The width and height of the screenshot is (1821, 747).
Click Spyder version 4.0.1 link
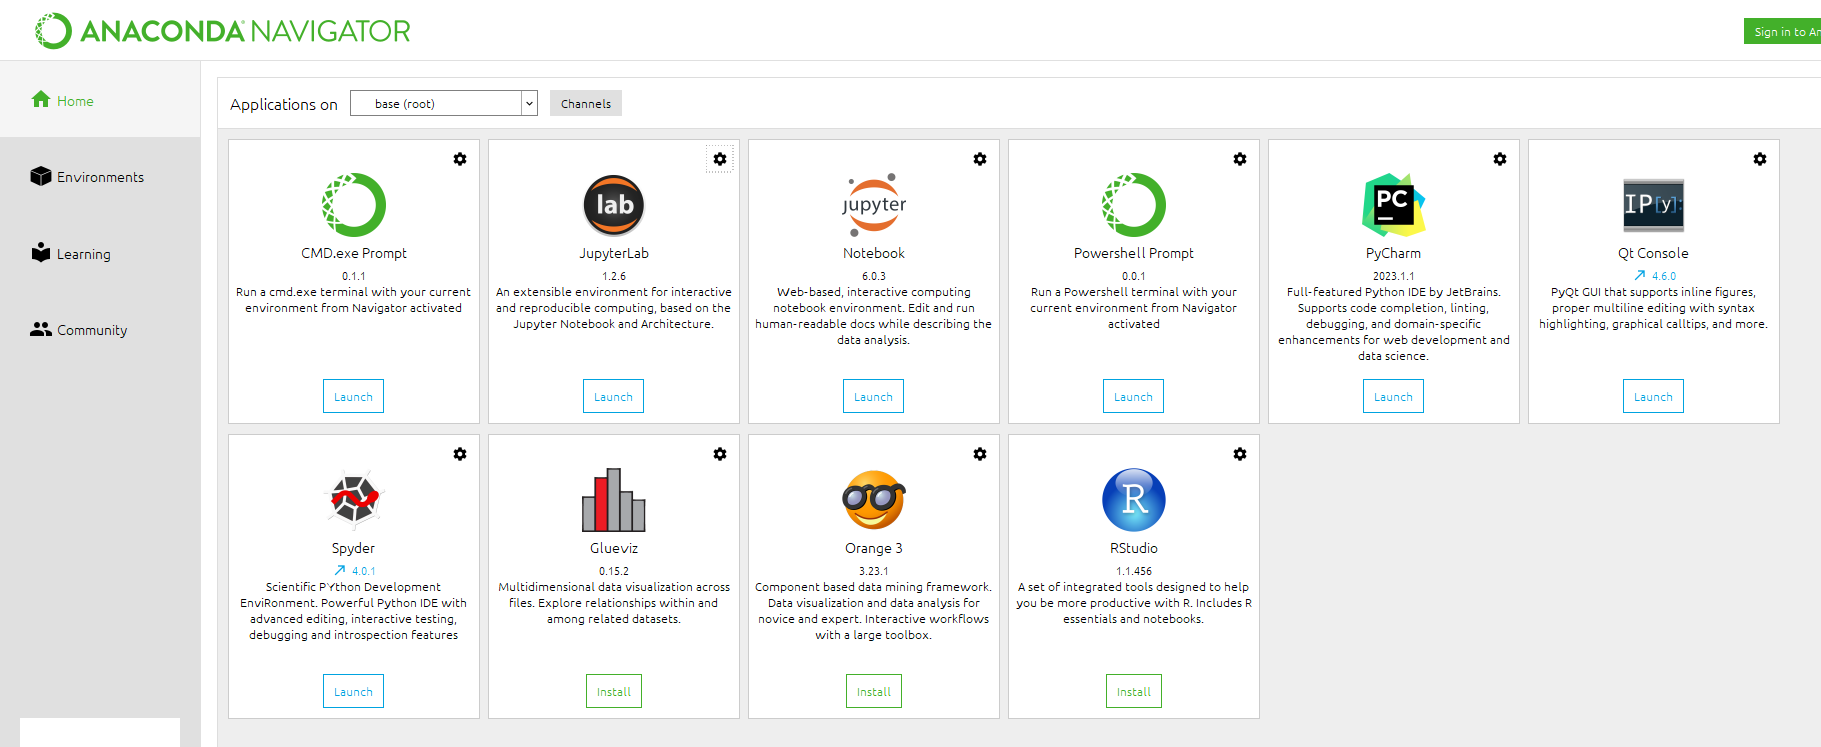pyautogui.click(x=364, y=571)
